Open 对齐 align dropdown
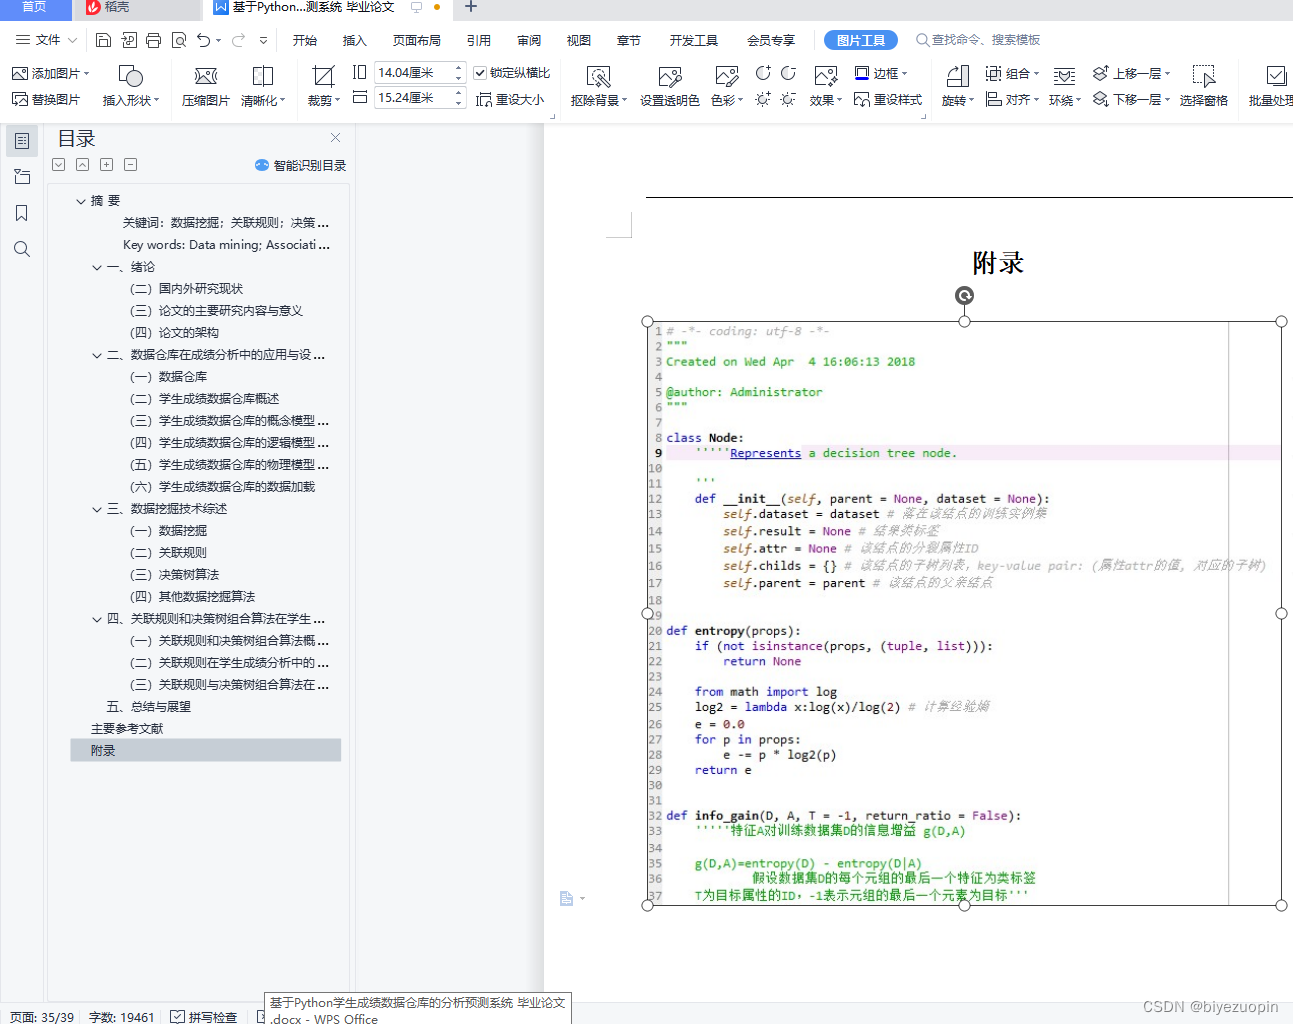The width and height of the screenshot is (1293, 1024). (1012, 99)
